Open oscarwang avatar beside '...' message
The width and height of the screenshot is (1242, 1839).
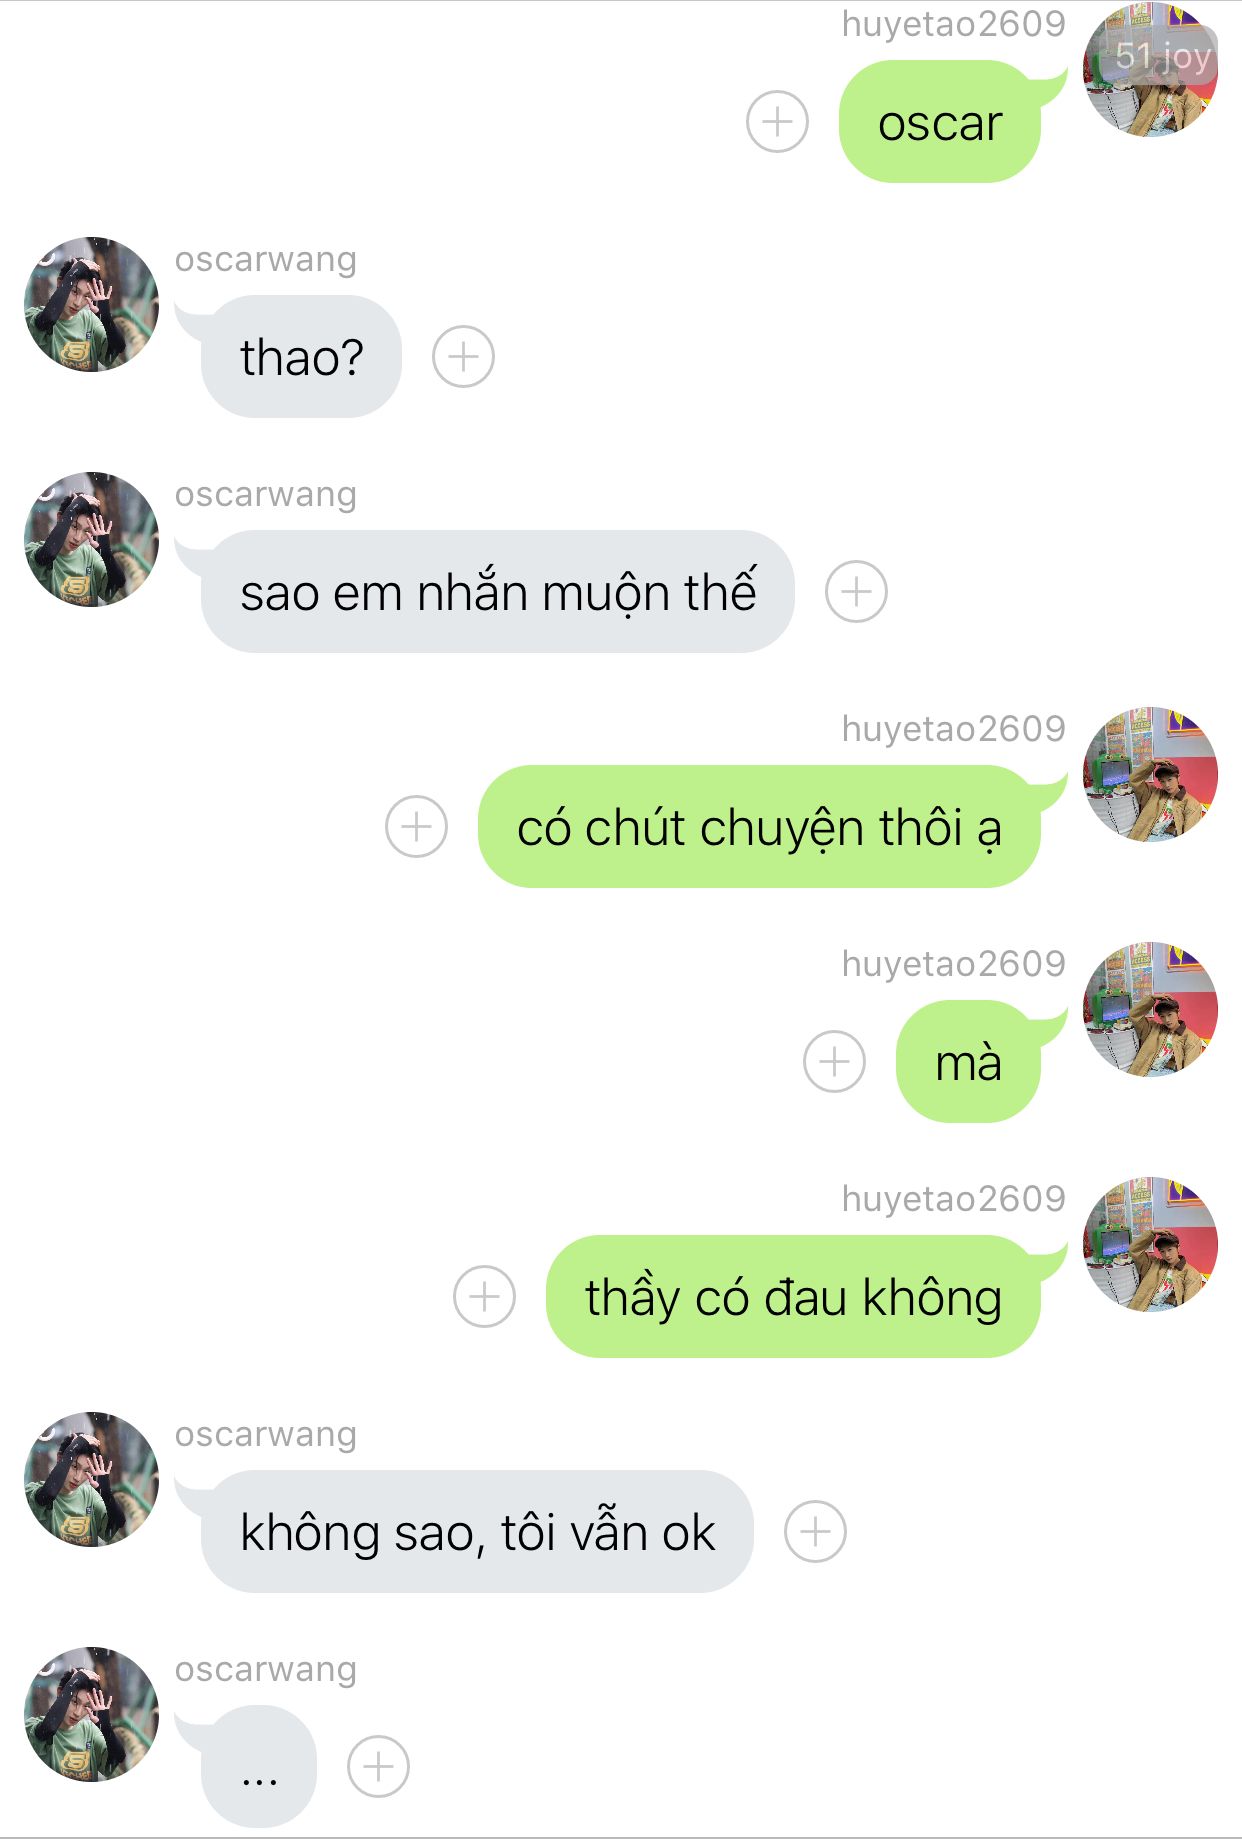(91, 1714)
